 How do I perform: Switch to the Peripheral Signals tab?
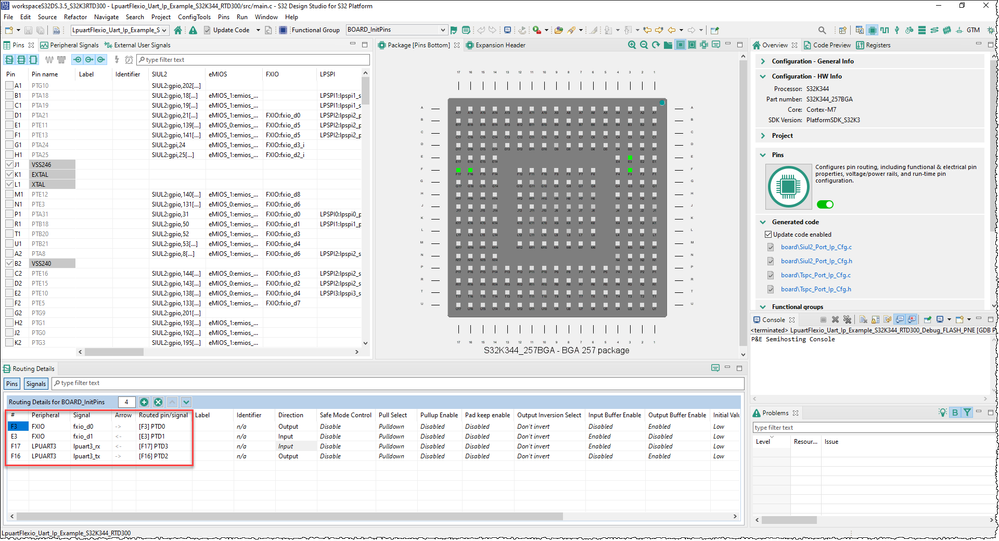coord(73,45)
